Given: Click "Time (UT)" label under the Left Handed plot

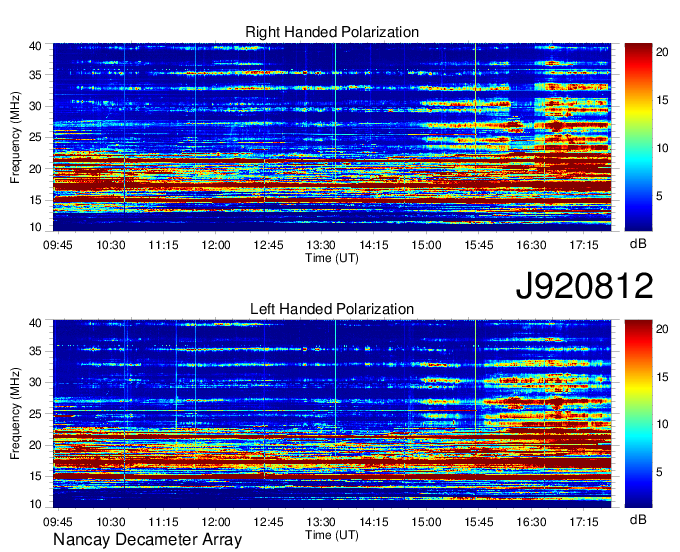Looking at the screenshot, I should point(332,535).
